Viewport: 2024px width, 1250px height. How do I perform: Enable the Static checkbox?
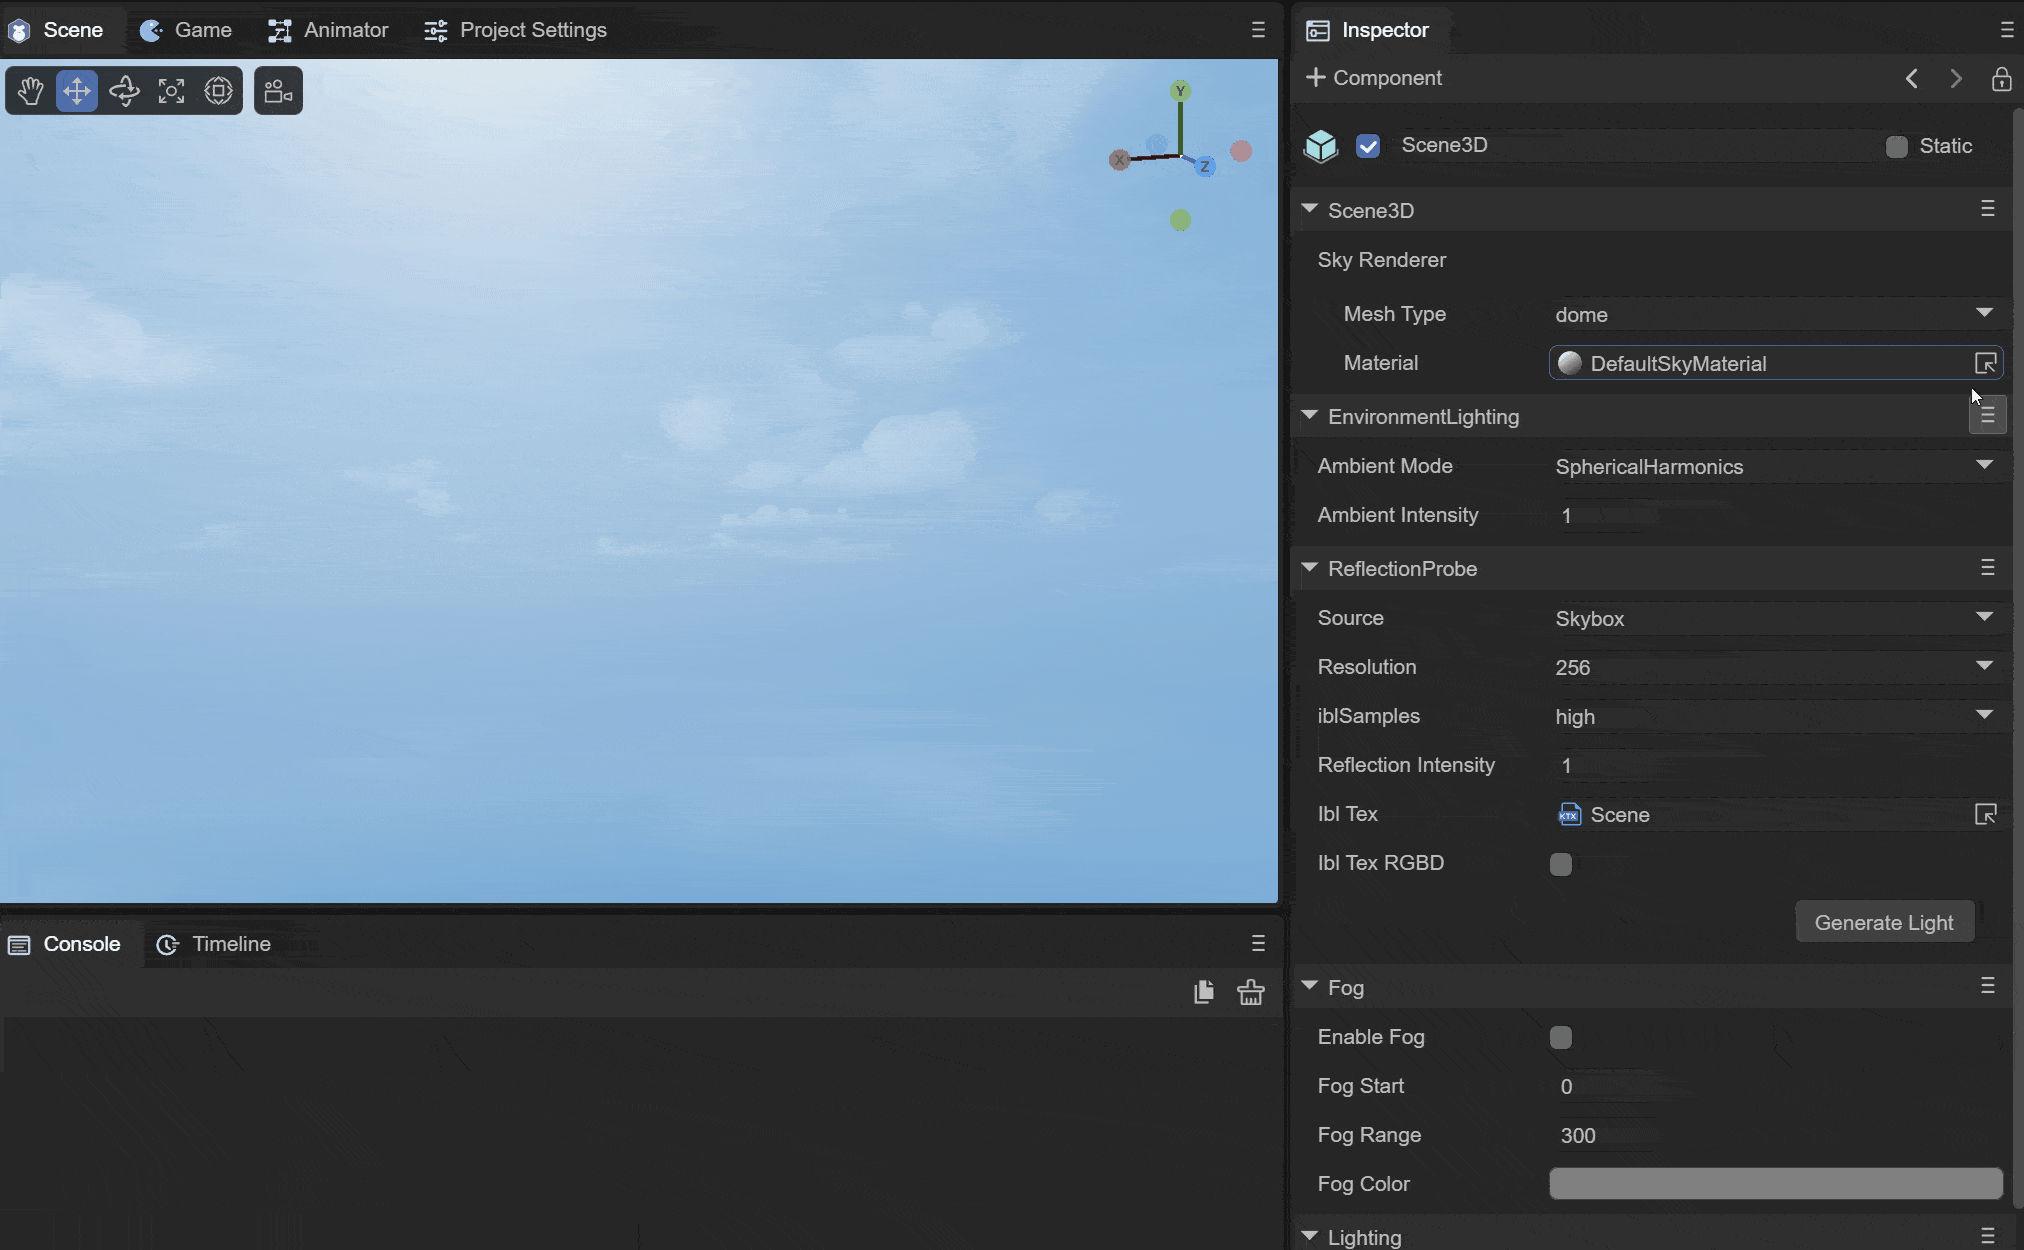[x=1896, y=147]
